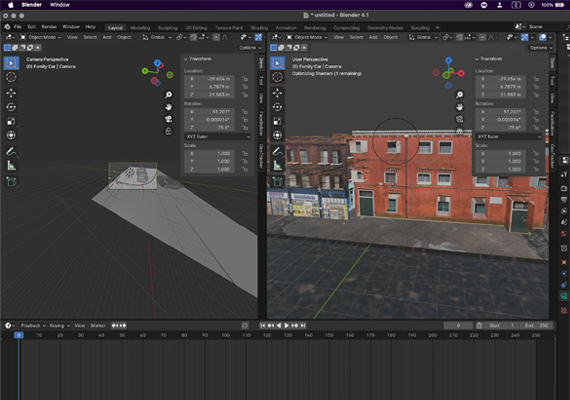Click the zoom magnifier in left viewport
This screenshot has width=570, height=400.
pos(168,95)
